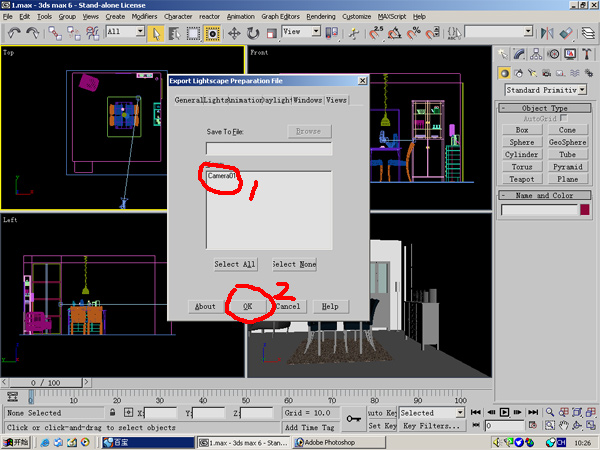Screen dimensions: 600x450
Task: Collapse the Object Type rollout
Action: (545, 107)
